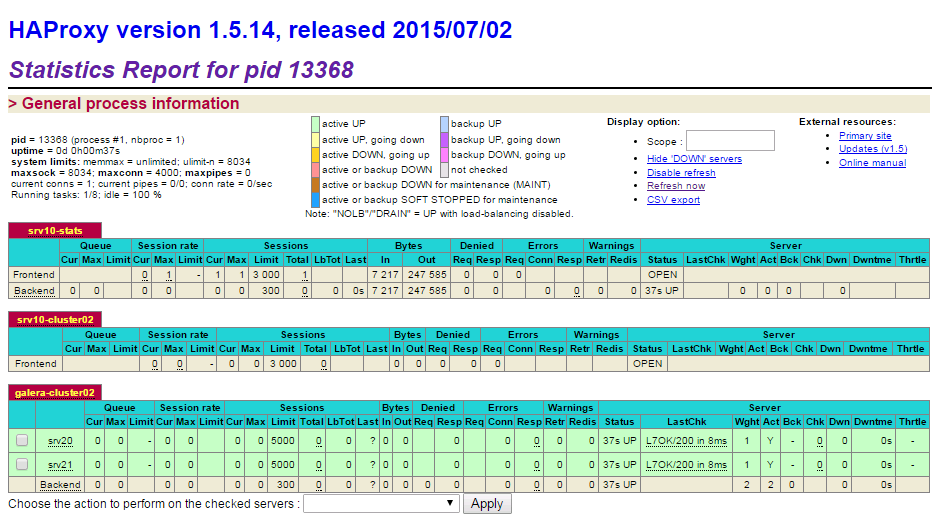The image size is (934, 519).
Task: Click the srv10-cluster02 Frontend session limit 3 000
Action: click(283, 363)
